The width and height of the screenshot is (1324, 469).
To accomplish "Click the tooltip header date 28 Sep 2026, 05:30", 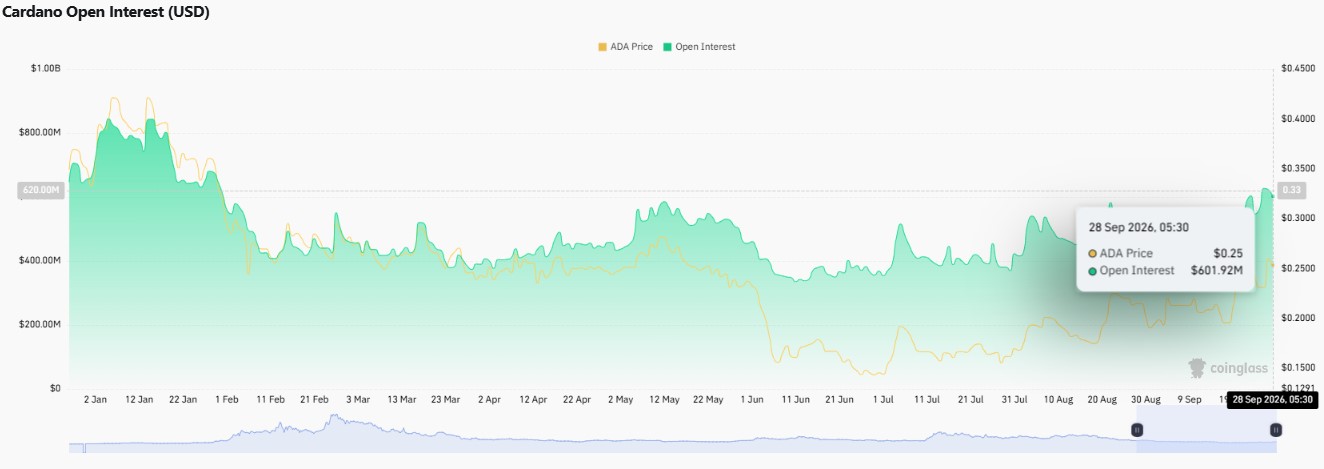I will click(x=1138, y=227).
